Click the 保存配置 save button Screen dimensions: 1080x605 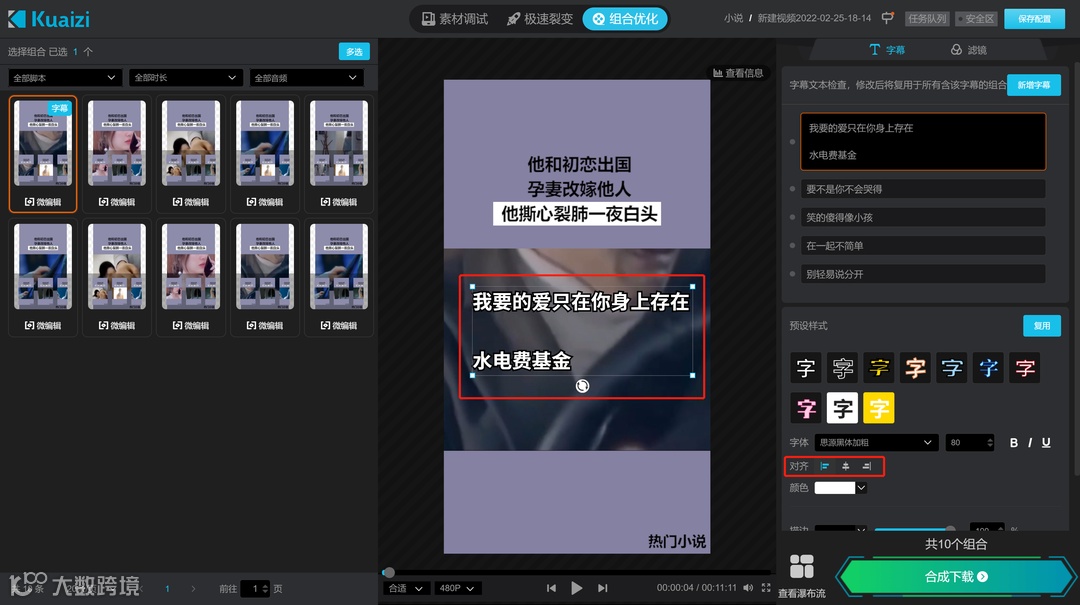click(1034, 18)
